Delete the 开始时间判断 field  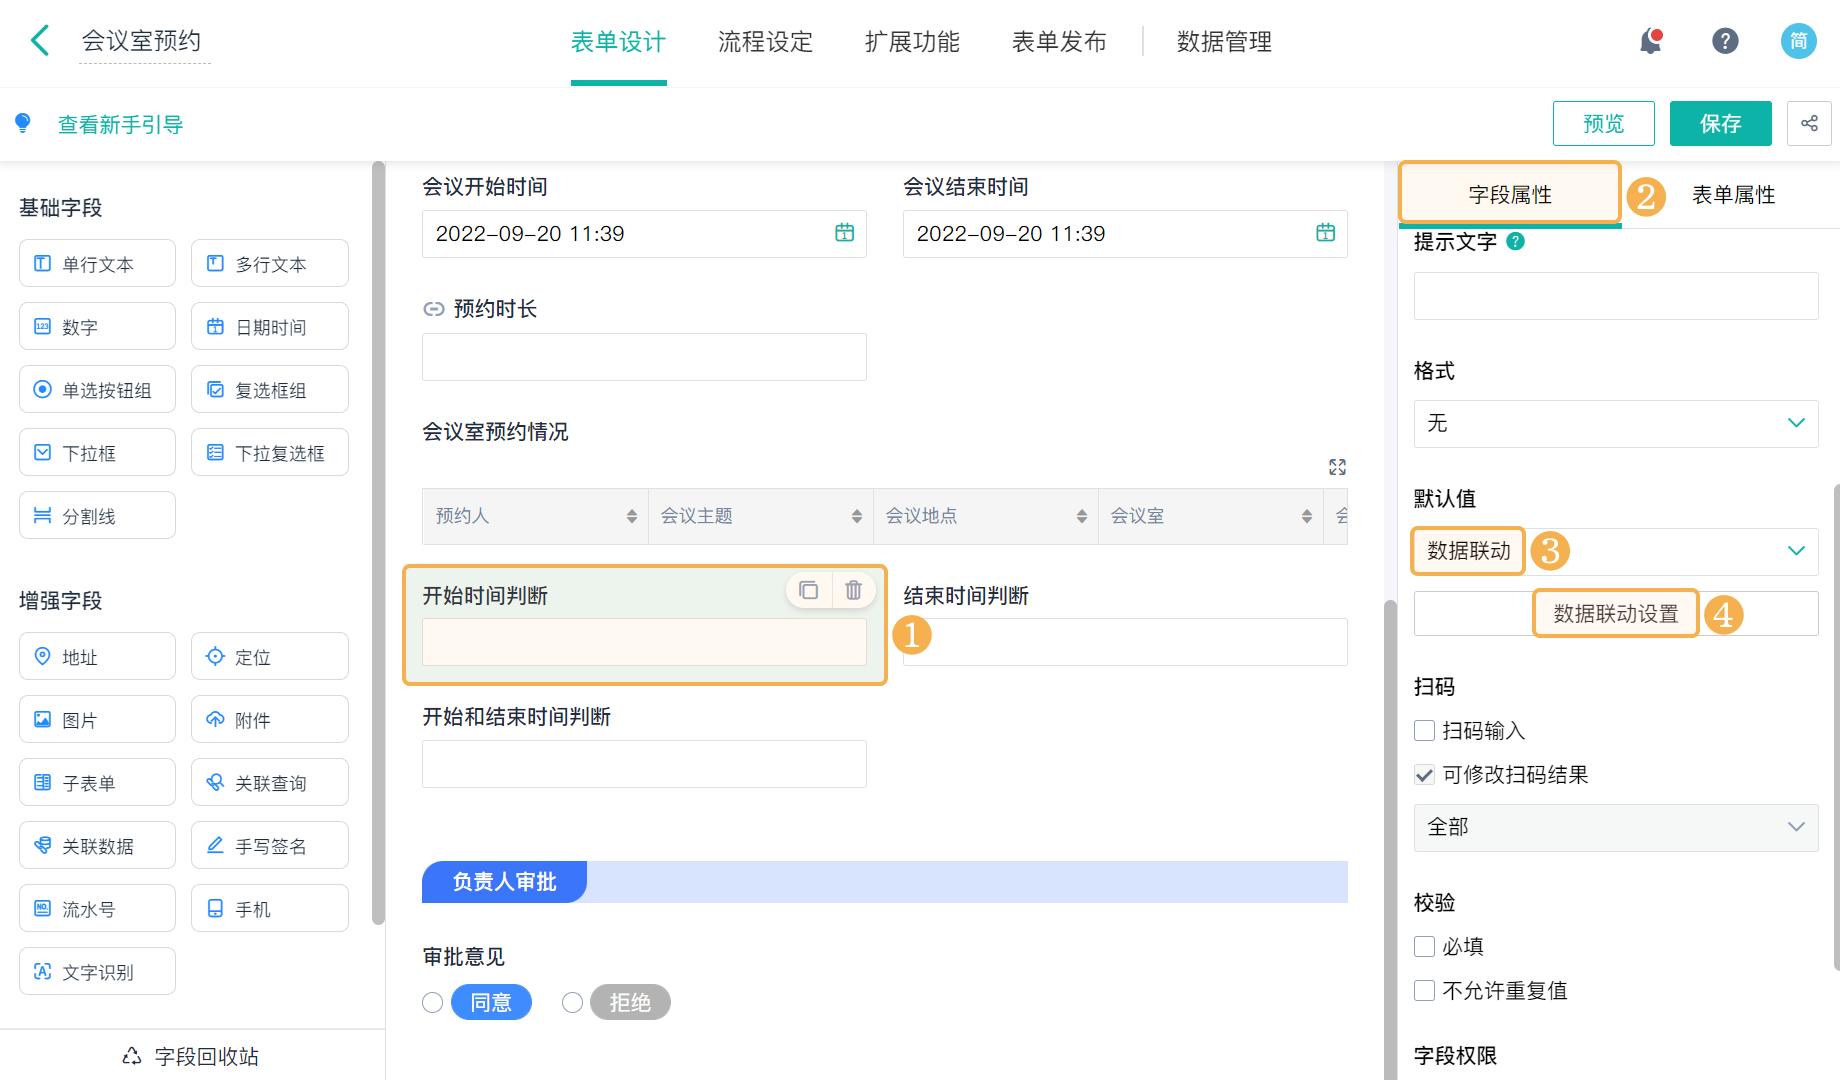(x=854, y=590)
